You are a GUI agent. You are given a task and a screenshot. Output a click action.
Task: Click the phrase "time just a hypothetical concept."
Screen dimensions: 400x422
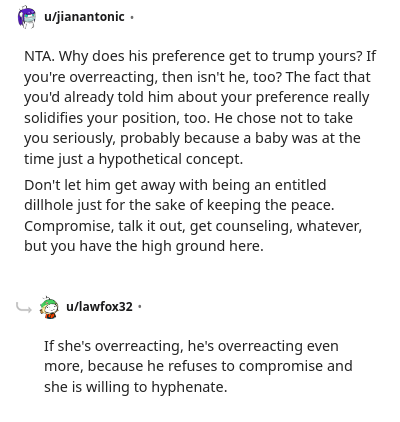tap(134, 159)
